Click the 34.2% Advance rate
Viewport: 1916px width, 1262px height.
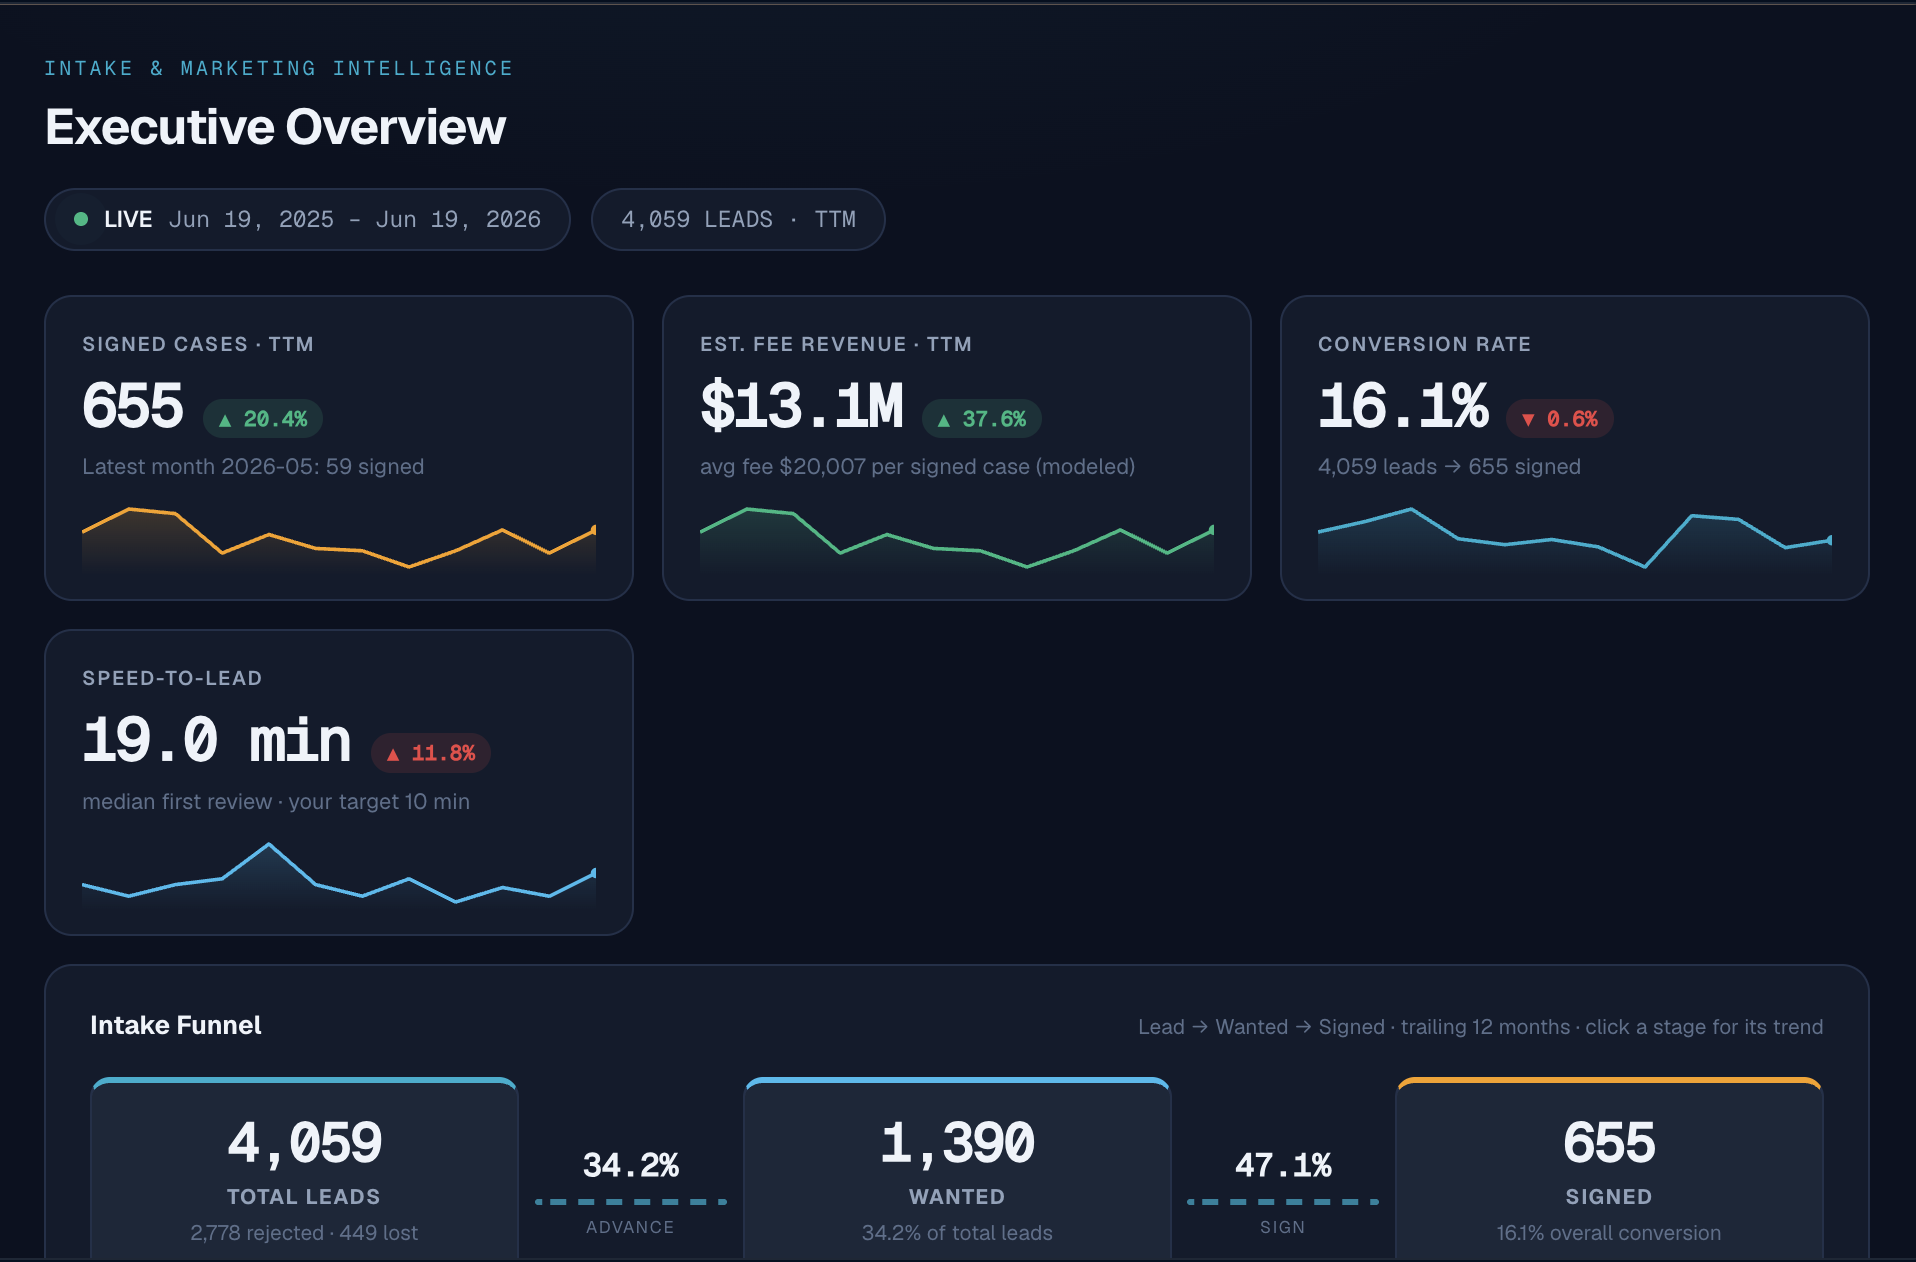631,1165
